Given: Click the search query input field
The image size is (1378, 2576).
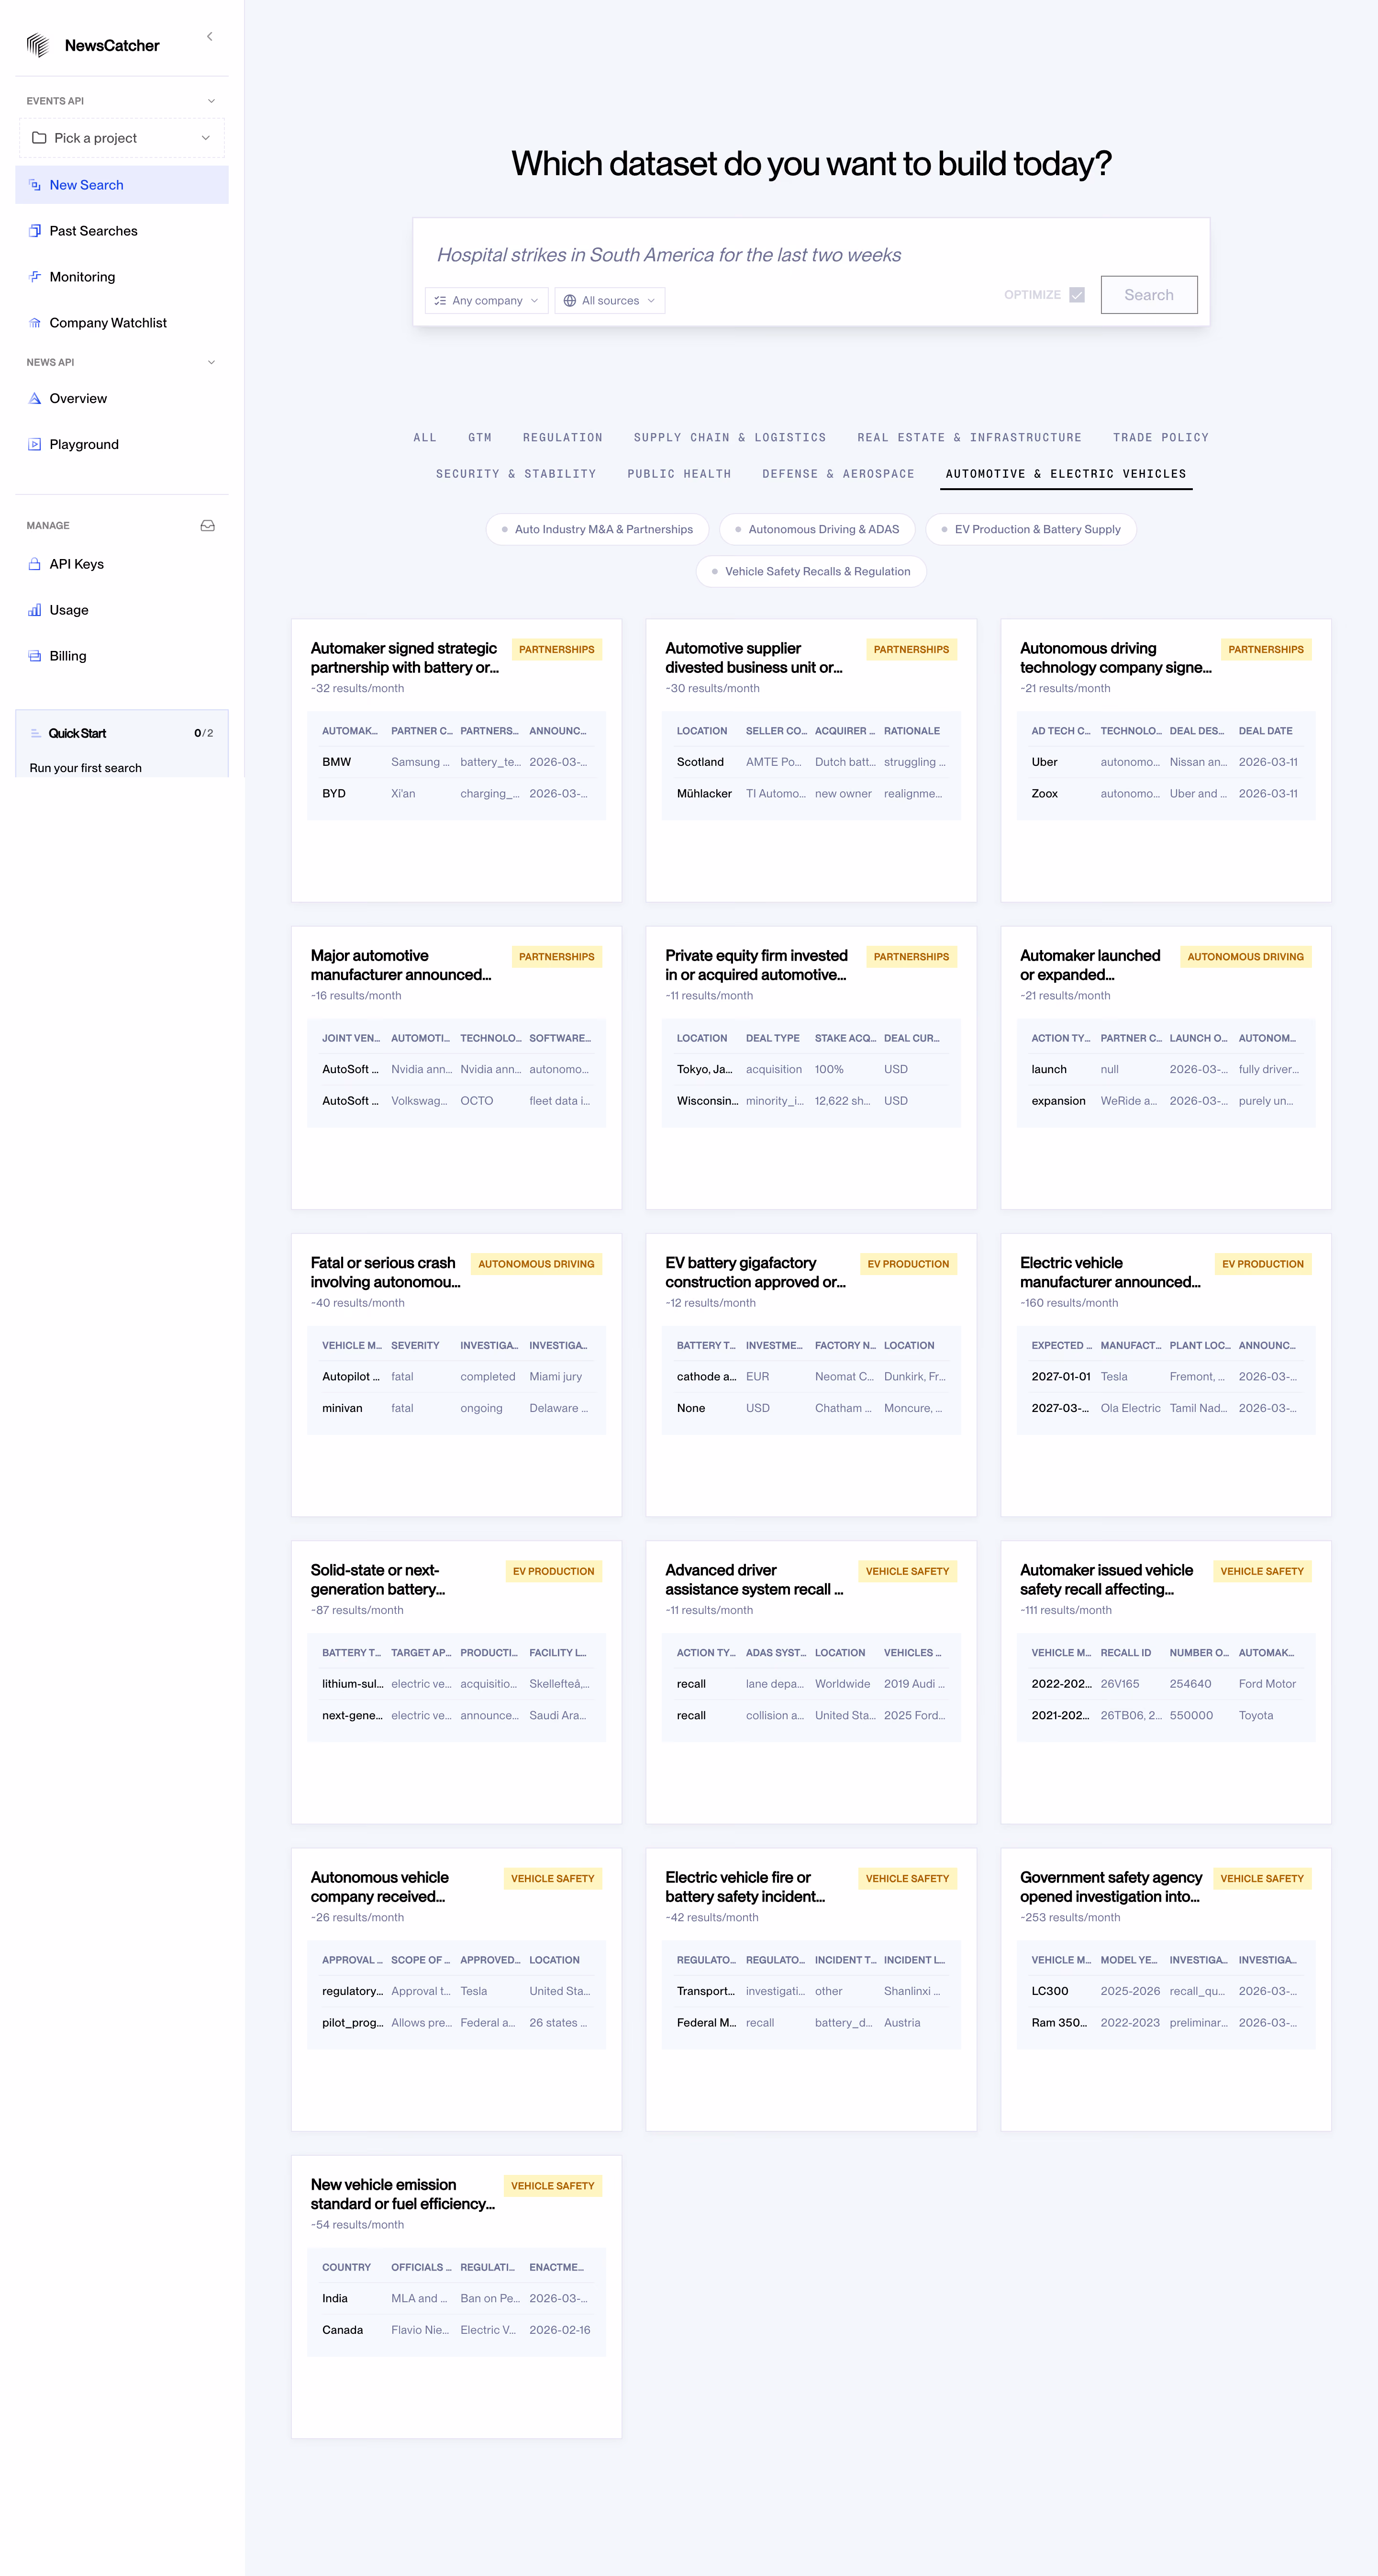Looking at the screenshot, I should [810, 255].
